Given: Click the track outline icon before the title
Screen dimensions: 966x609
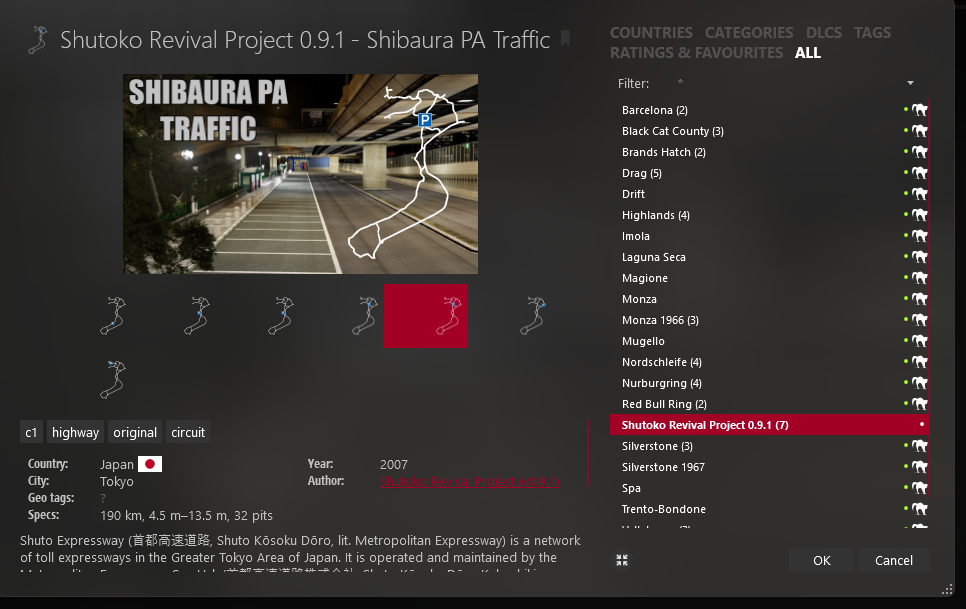Looking at the screenshot, I should click(x=38, y=40).
